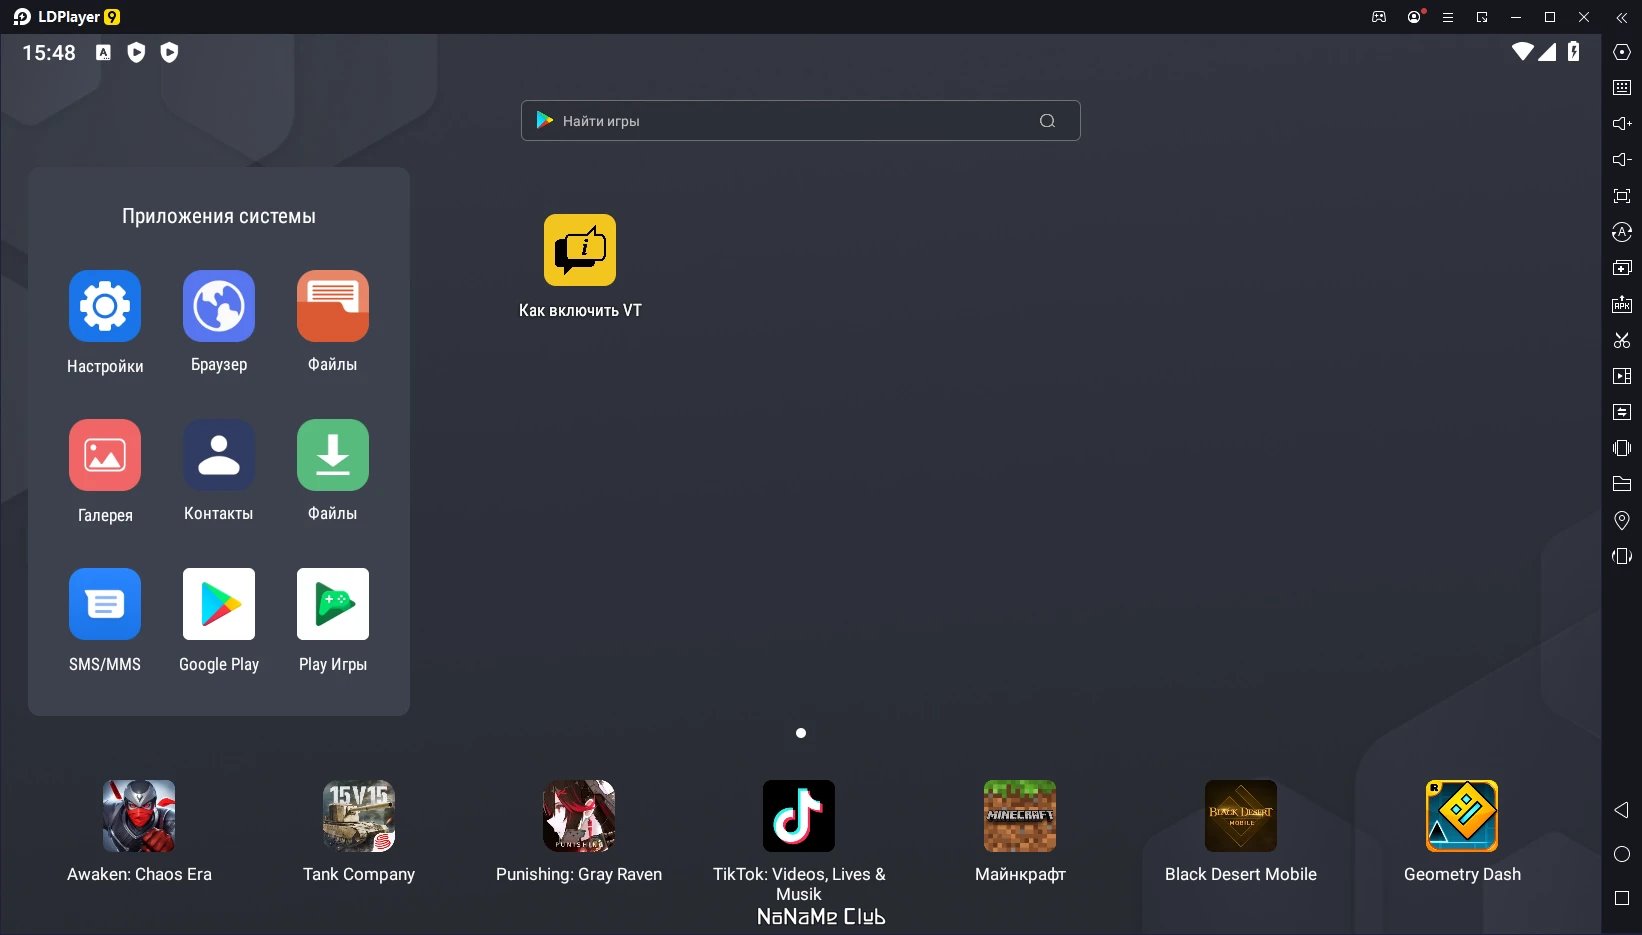This screenshot has height=935, width=1642.
Task: Open the Контакты app
Action: click(x=219, y=455)
